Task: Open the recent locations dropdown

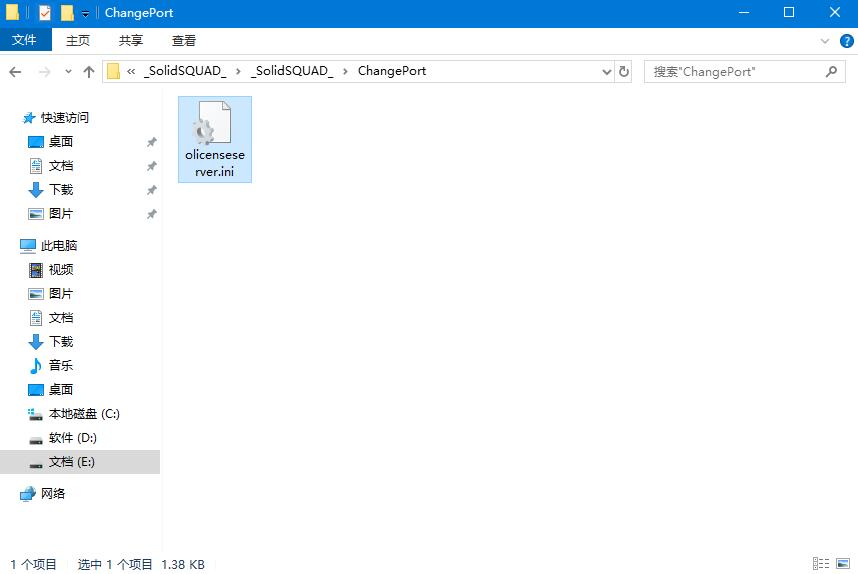Action: [x=68, y=72]
